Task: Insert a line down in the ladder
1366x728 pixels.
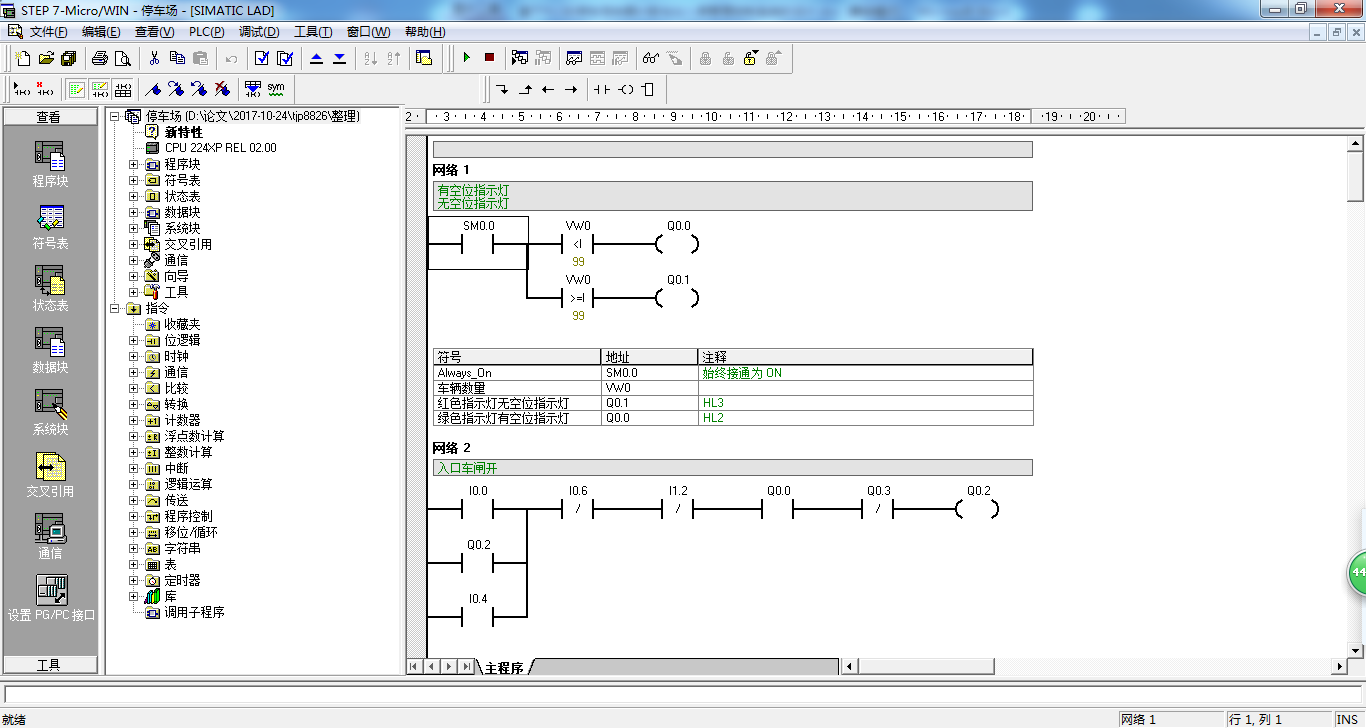Action: (502, 89)
